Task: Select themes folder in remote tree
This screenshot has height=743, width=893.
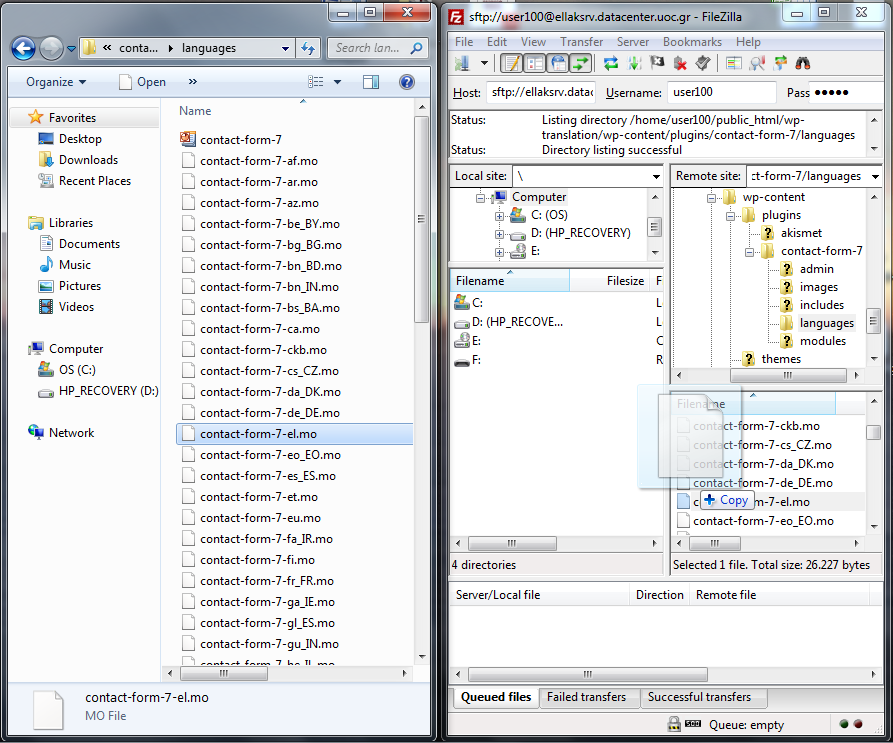Action: tap(781, 359)
